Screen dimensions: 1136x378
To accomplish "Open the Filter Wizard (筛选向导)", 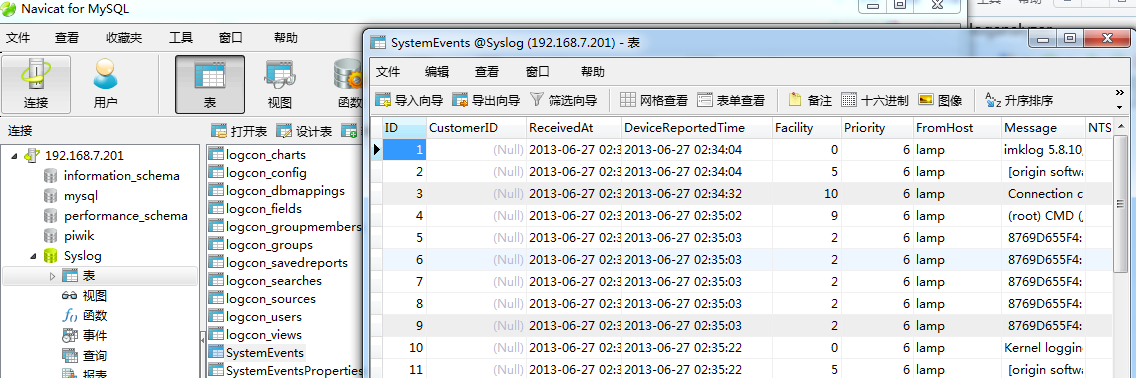I will (x=563, y=100).
